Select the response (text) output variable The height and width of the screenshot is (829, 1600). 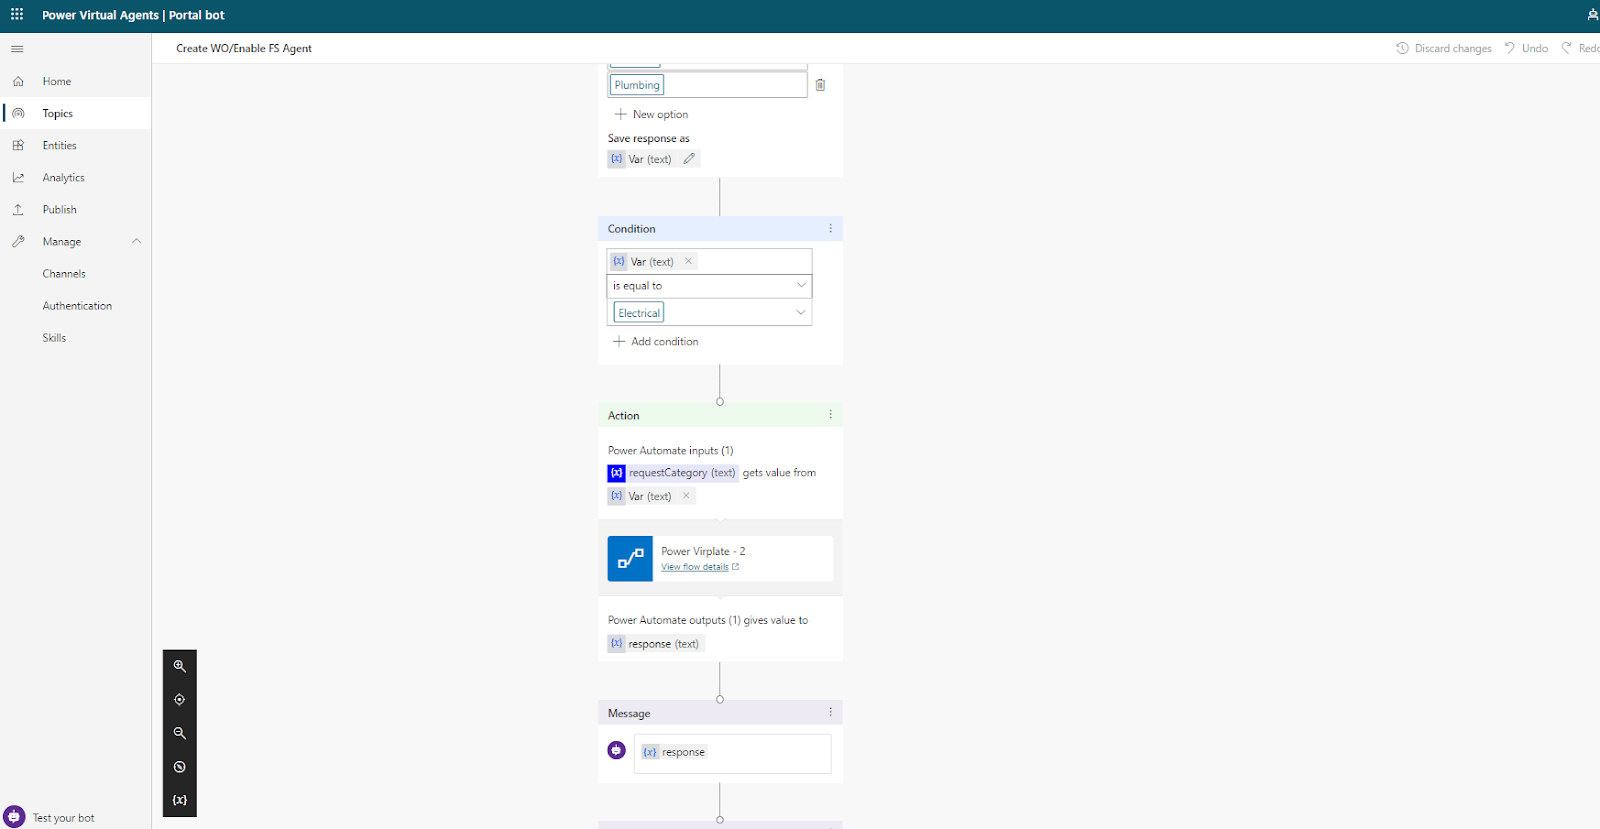(656, 644)
